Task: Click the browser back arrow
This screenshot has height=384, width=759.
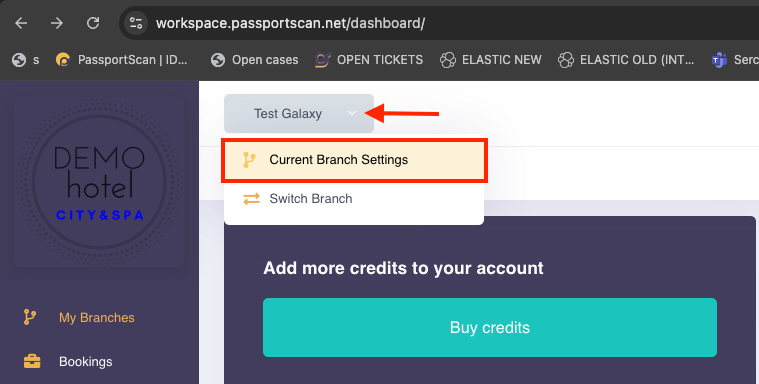Action: coord(21,23)
